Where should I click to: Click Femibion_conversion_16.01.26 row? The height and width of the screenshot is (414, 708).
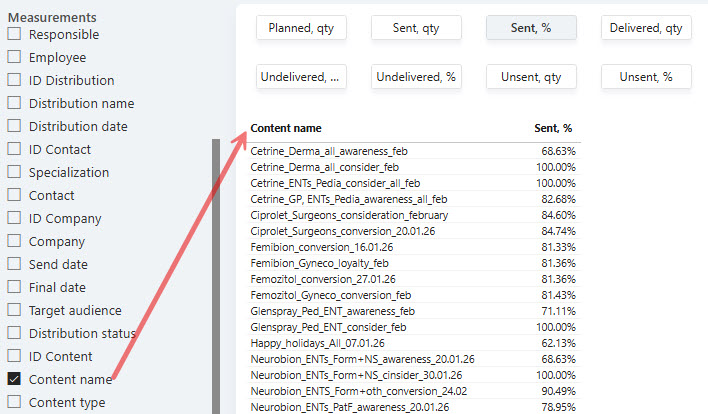414,247
